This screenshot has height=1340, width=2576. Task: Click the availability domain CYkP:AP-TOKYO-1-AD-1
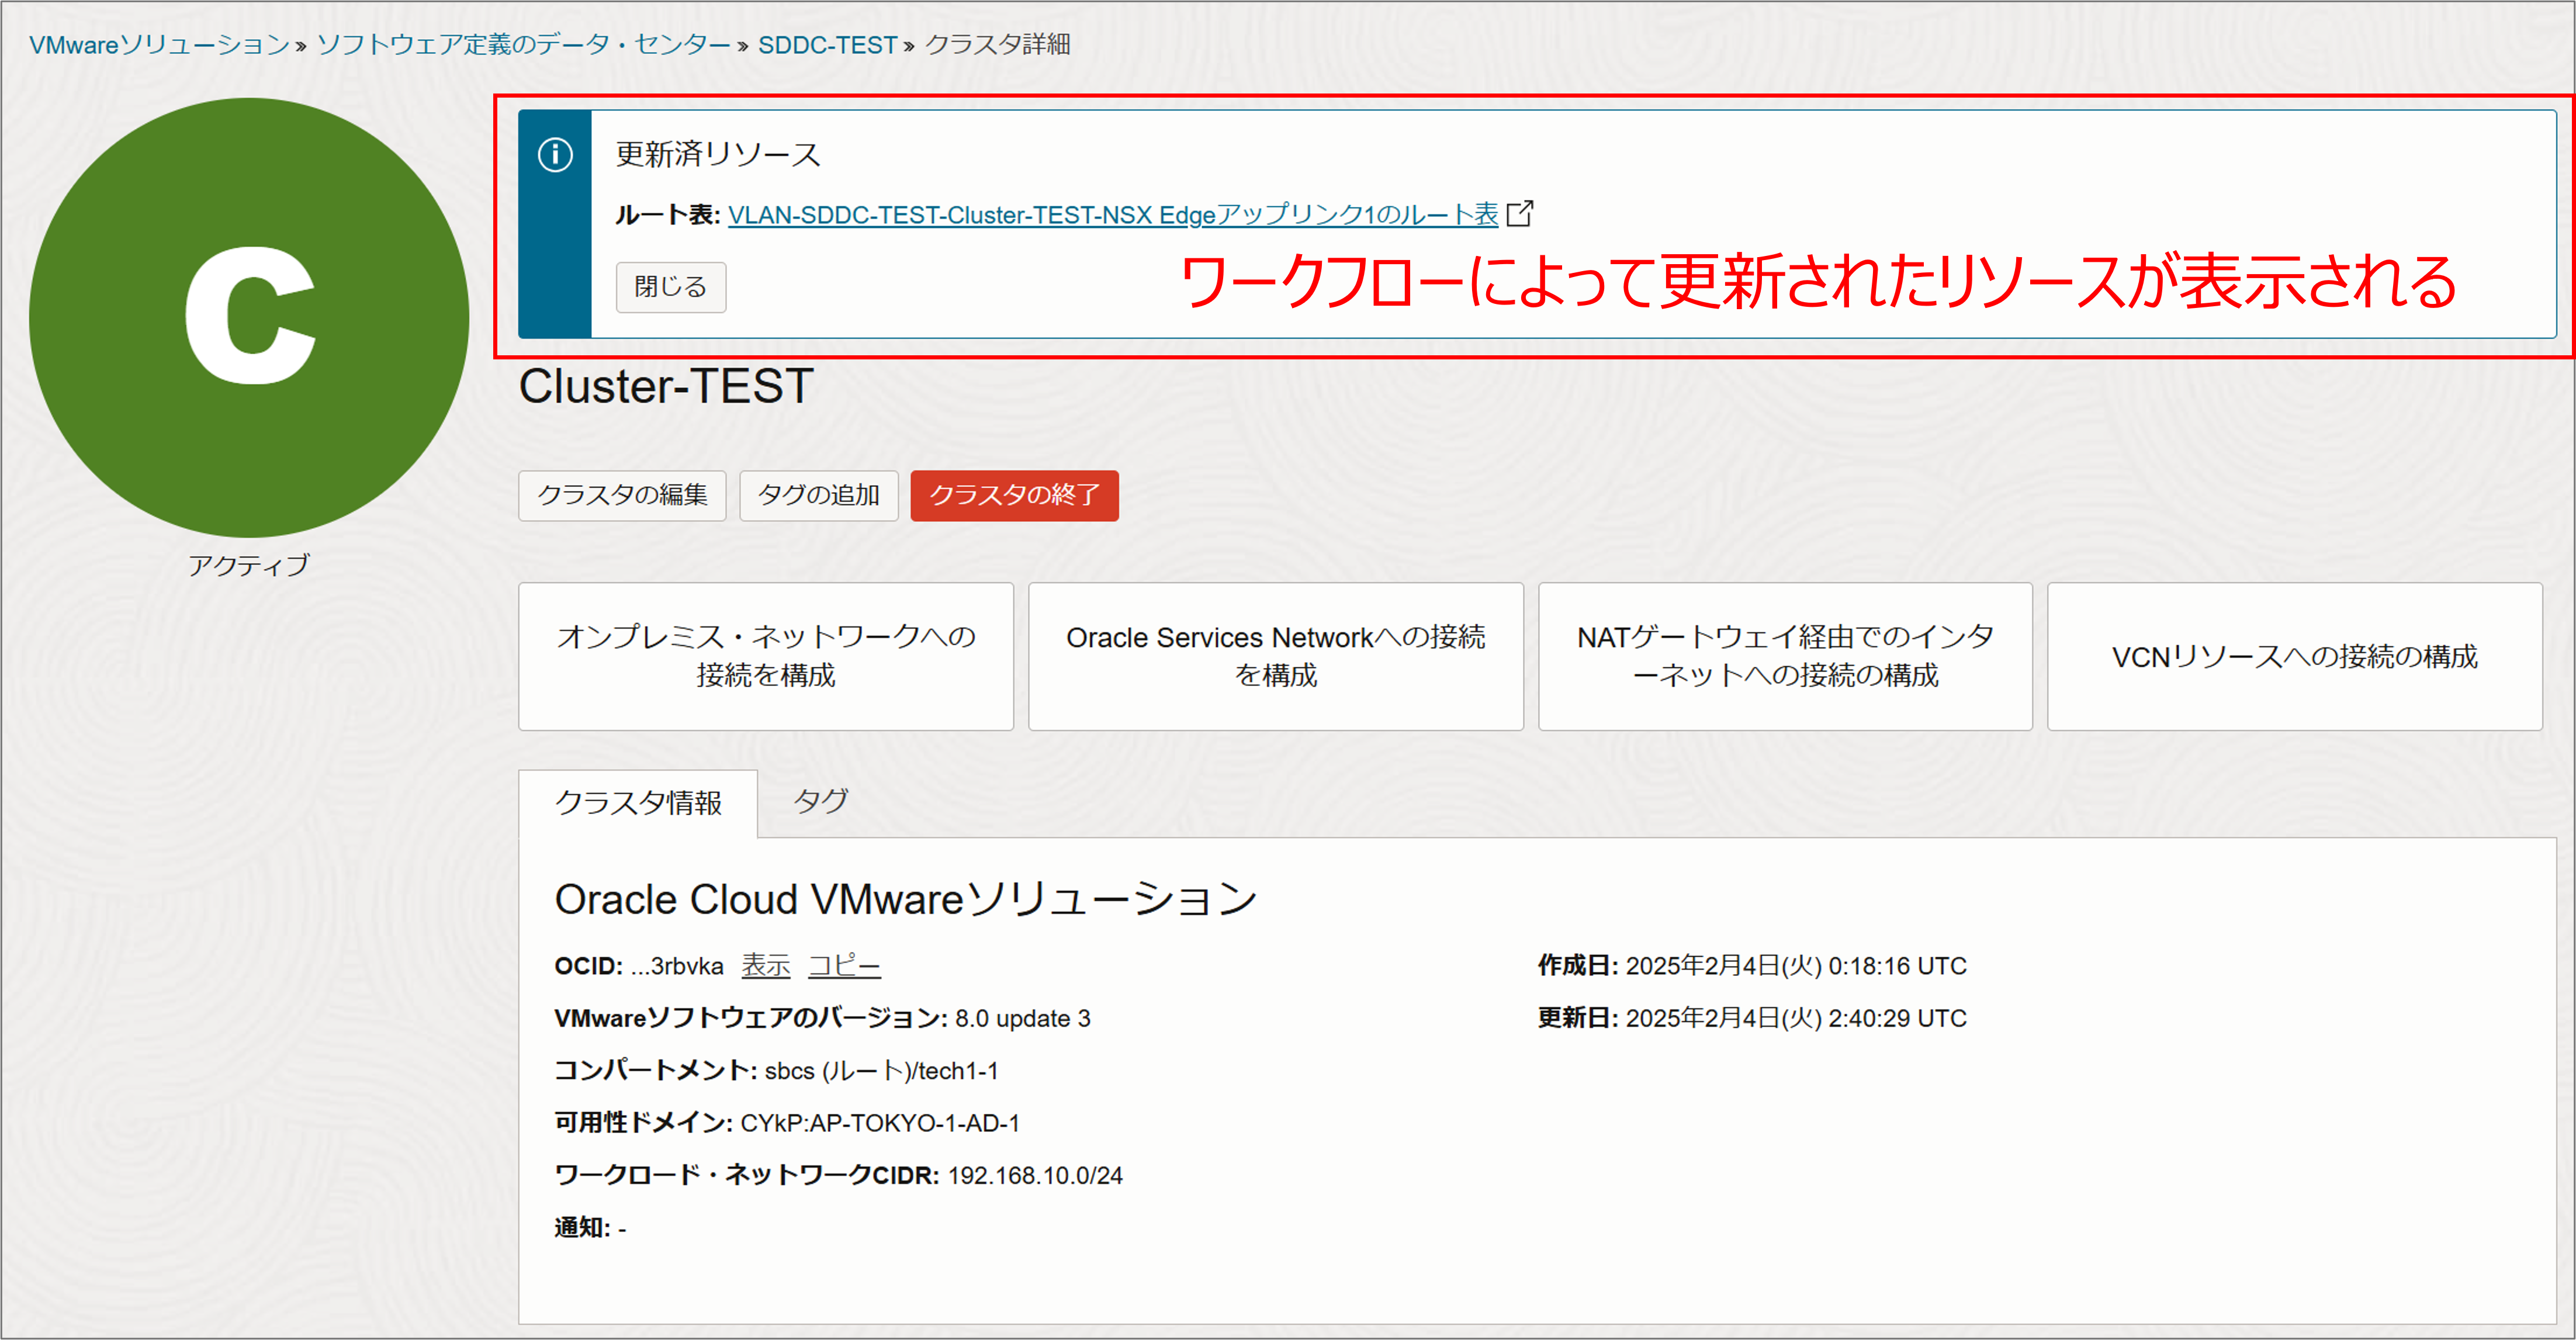880,1124
